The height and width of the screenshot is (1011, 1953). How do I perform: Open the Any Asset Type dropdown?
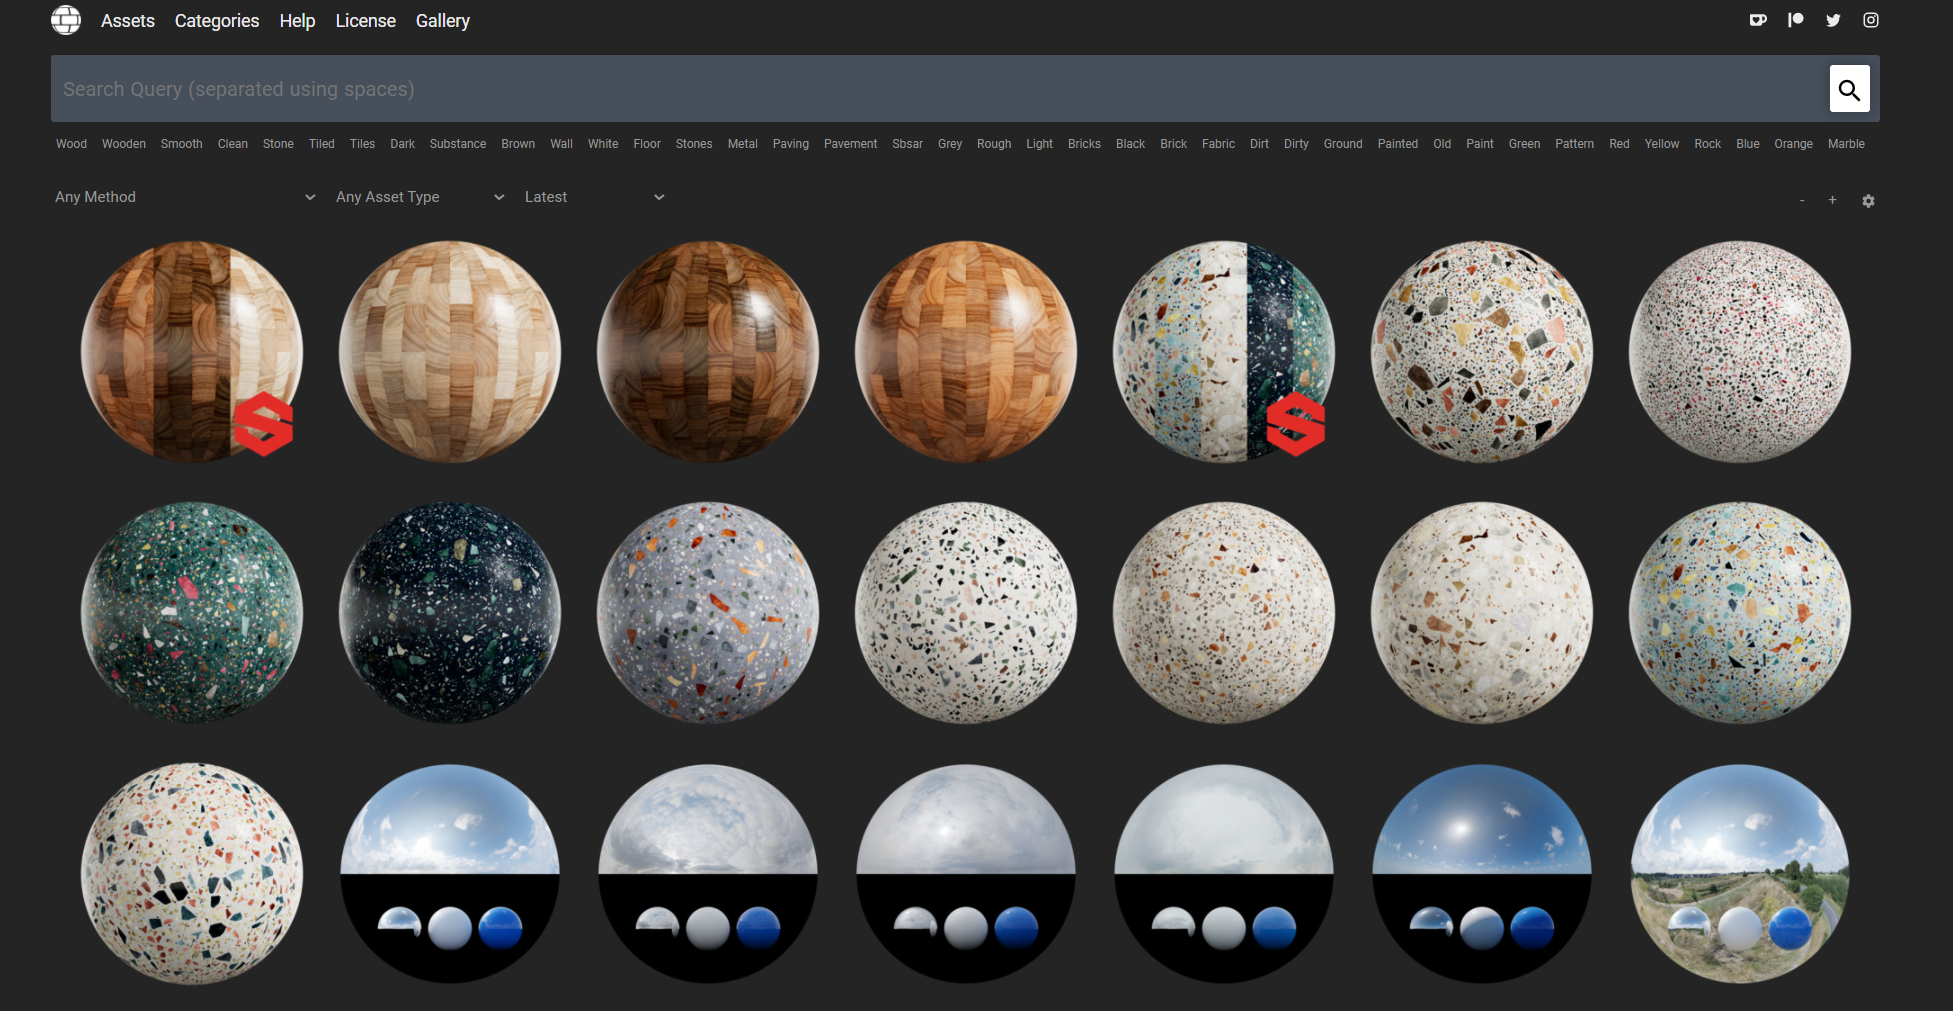(420, 197)
